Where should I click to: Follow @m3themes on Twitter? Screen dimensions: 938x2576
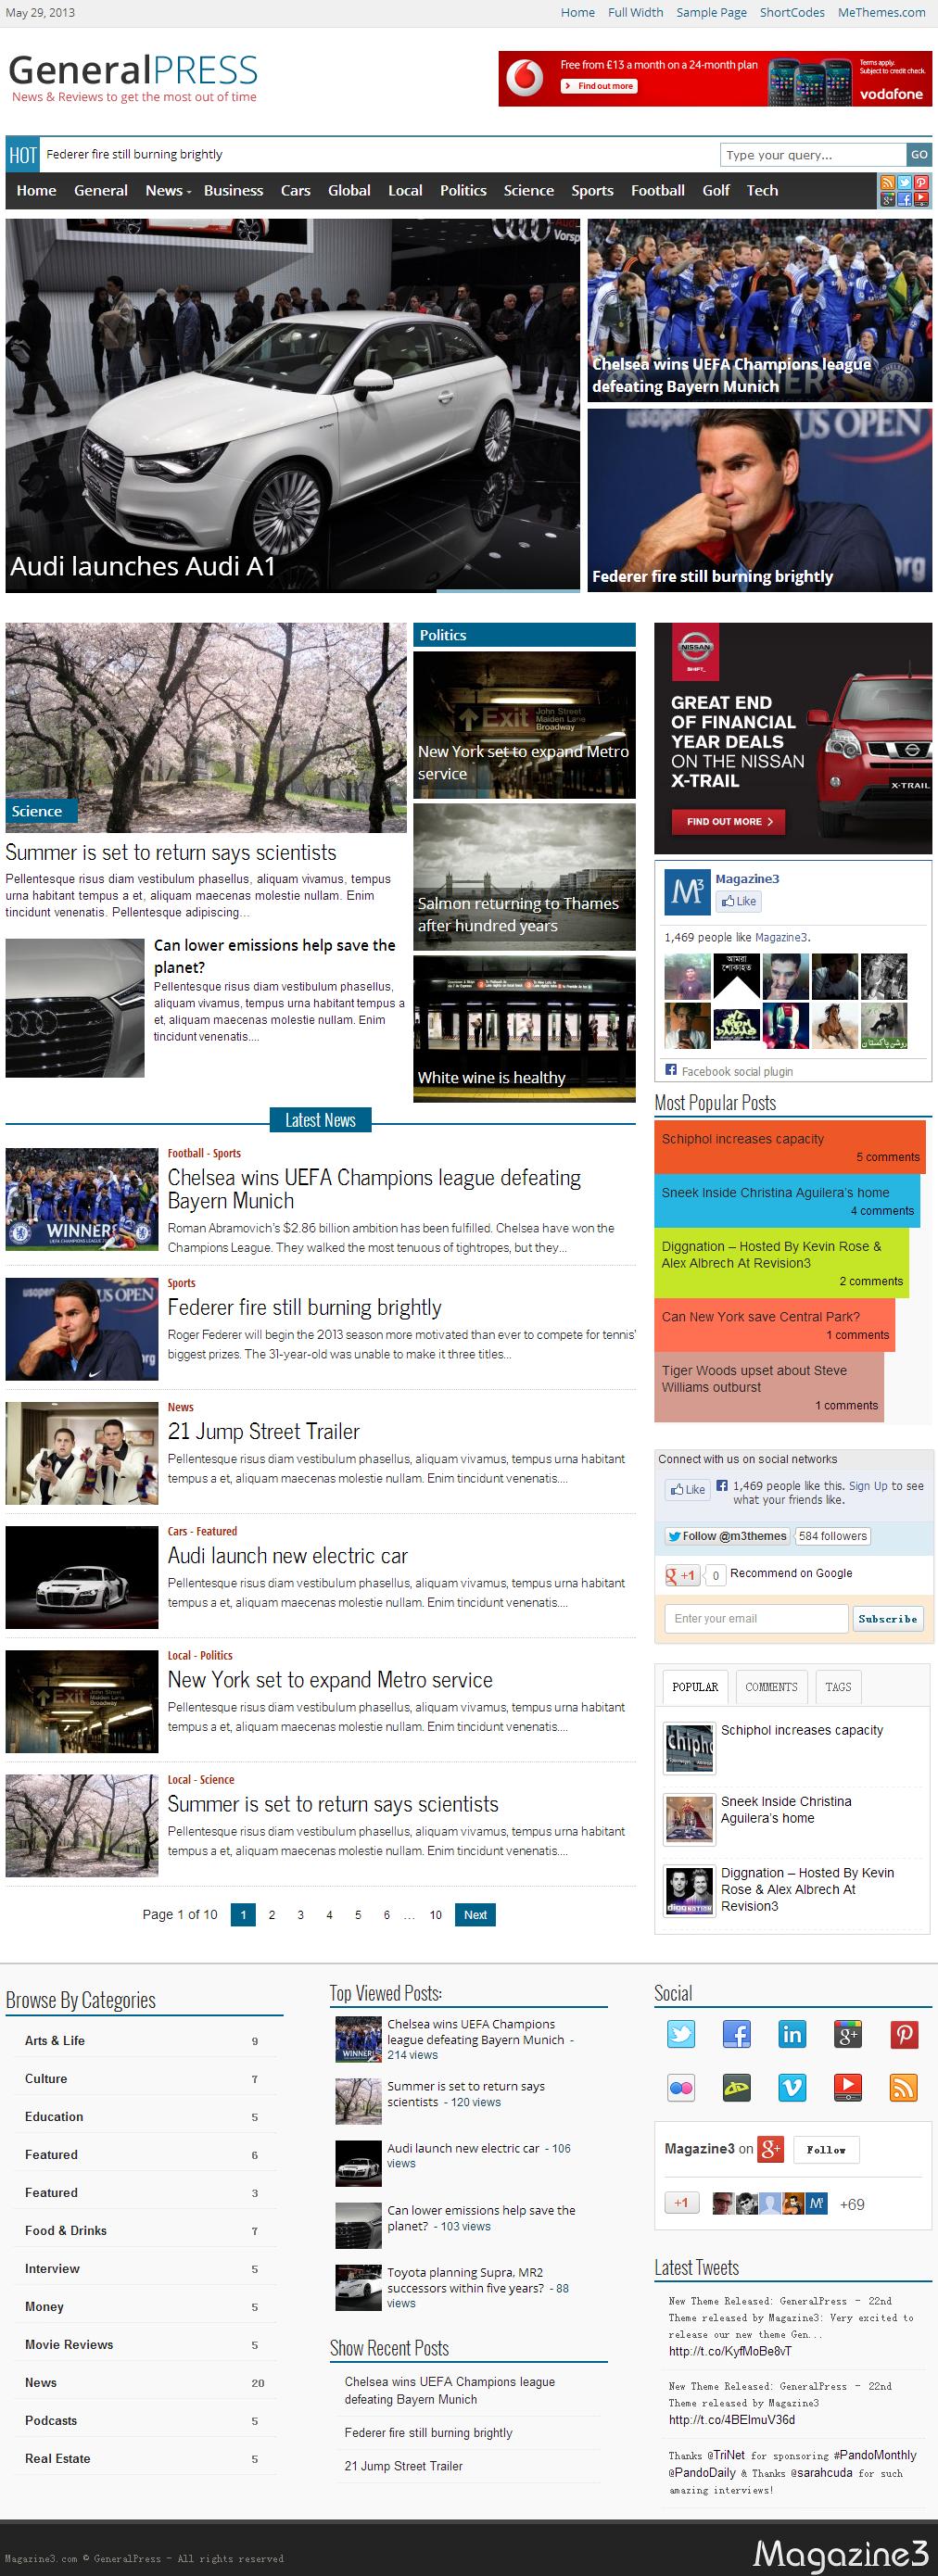[x=727, y=1536]
